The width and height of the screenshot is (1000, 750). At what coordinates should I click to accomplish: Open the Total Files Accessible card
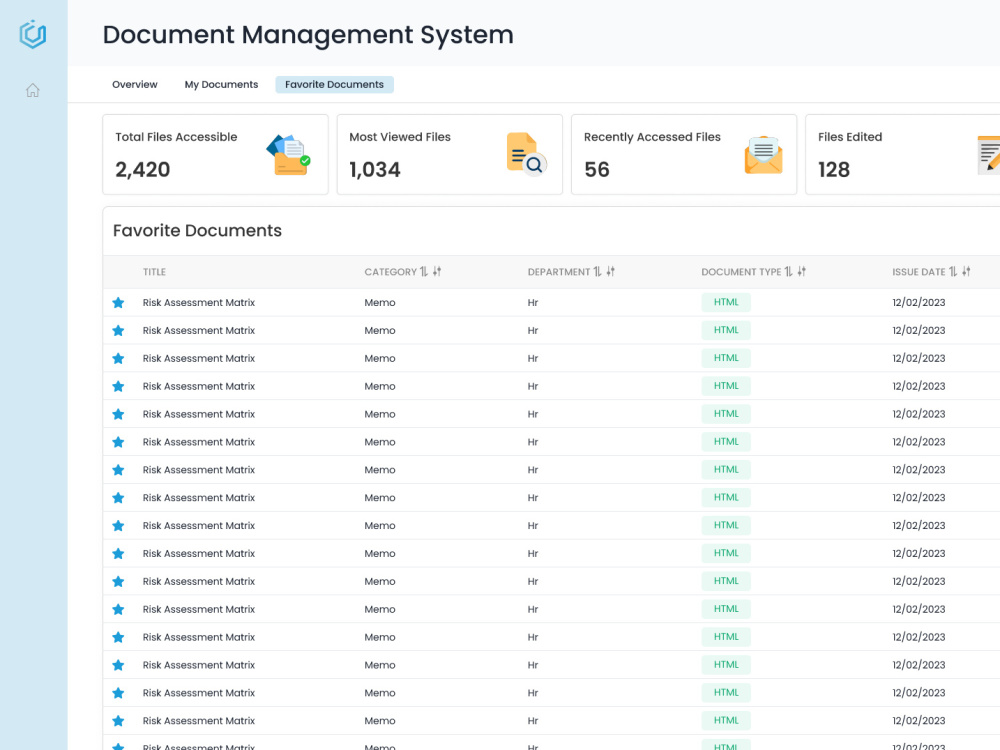pos(216,154)
